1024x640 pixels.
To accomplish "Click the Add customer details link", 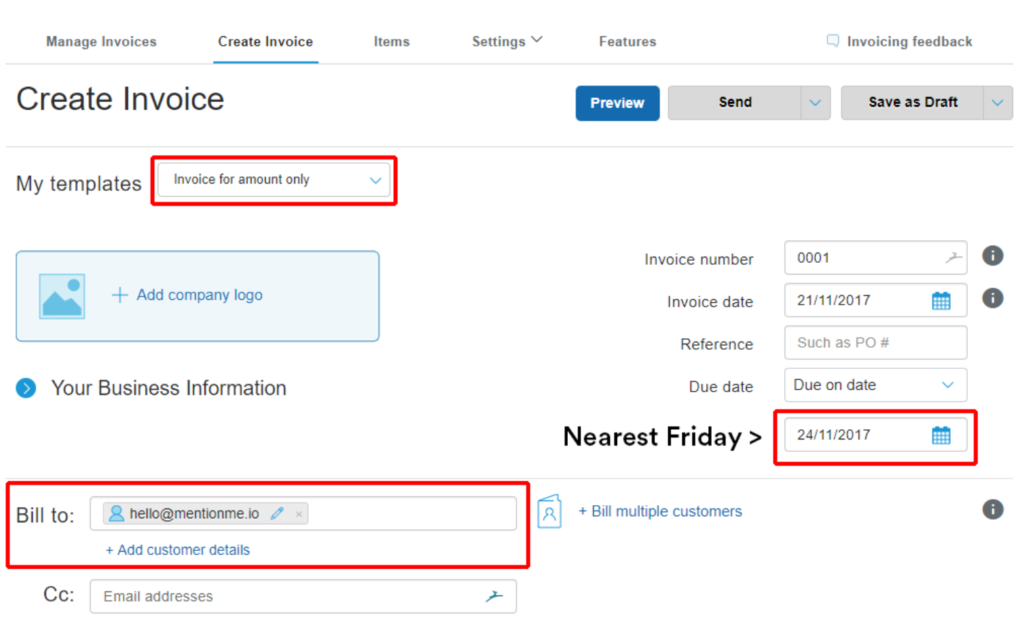I will click(x=178, y=550).
